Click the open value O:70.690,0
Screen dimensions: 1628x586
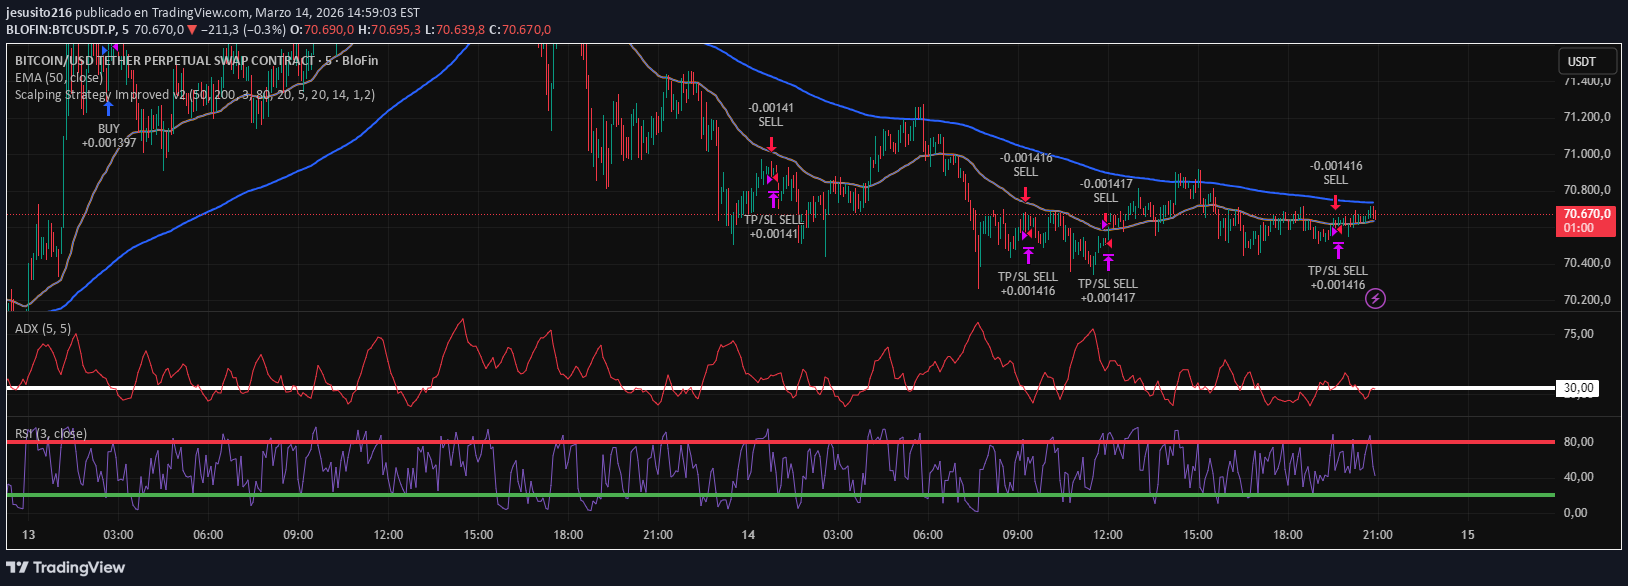coord(323,30)
